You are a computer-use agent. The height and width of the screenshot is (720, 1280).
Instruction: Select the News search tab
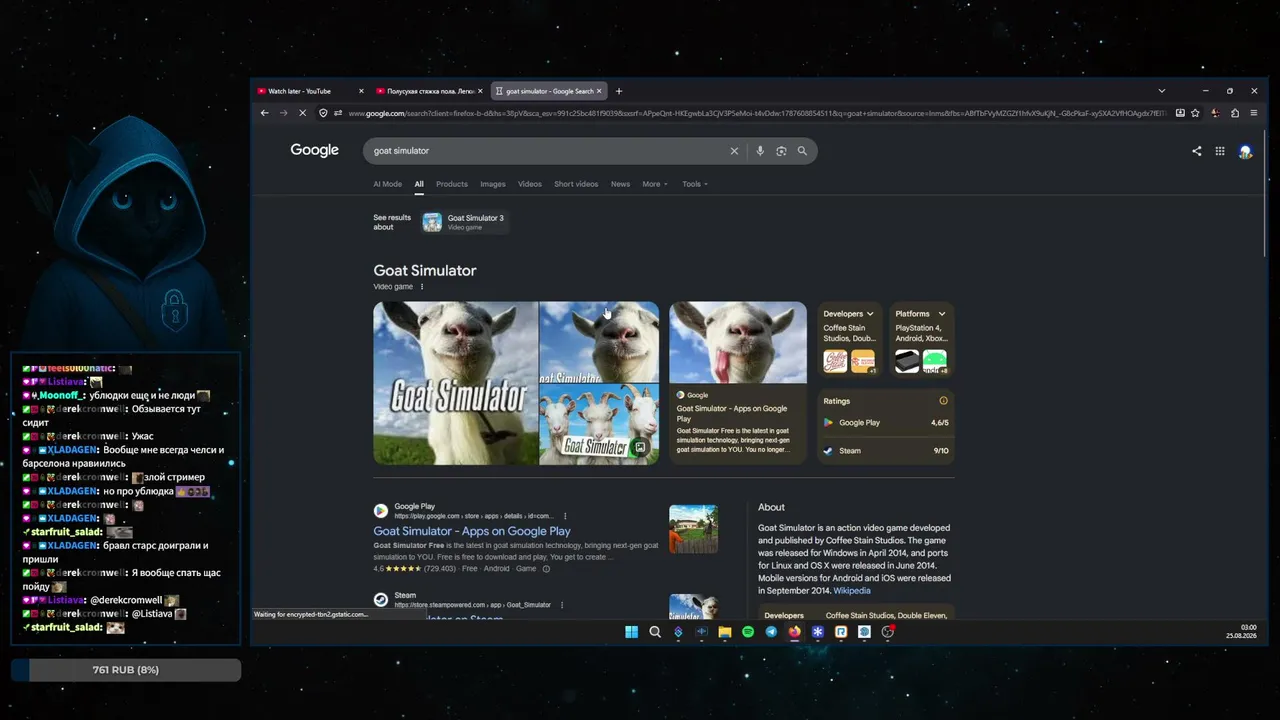coord(620,184)
